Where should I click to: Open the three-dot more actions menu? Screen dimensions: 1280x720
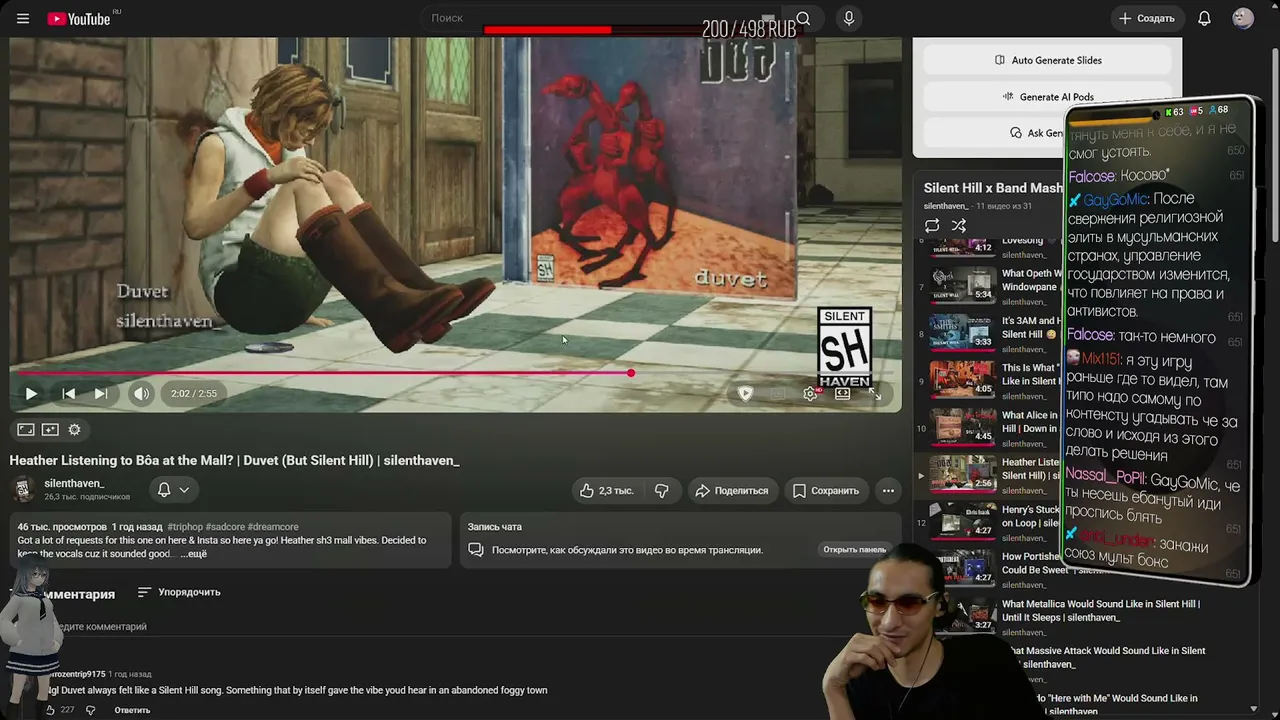tap(888, 490)
